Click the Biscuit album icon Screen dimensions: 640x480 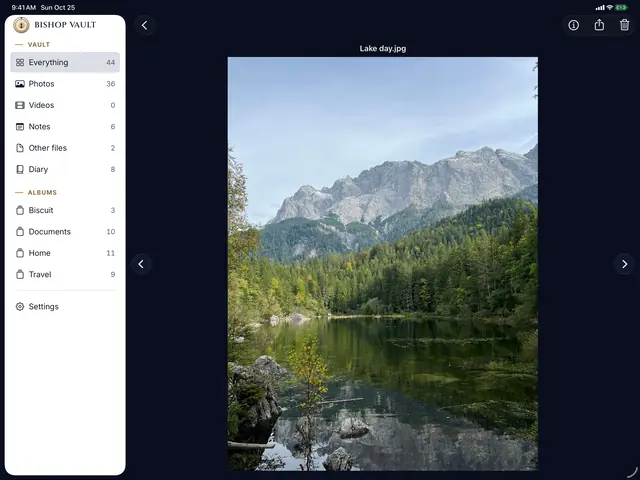click(x=20, y=210)
